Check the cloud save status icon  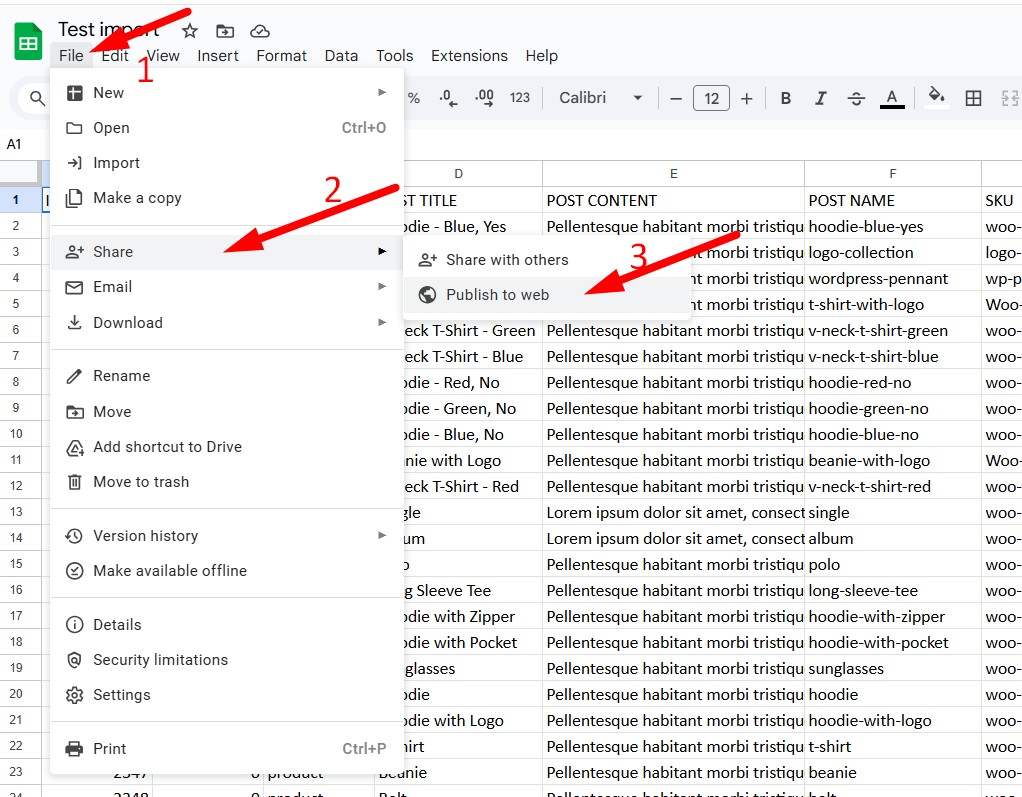coord(260,31)
